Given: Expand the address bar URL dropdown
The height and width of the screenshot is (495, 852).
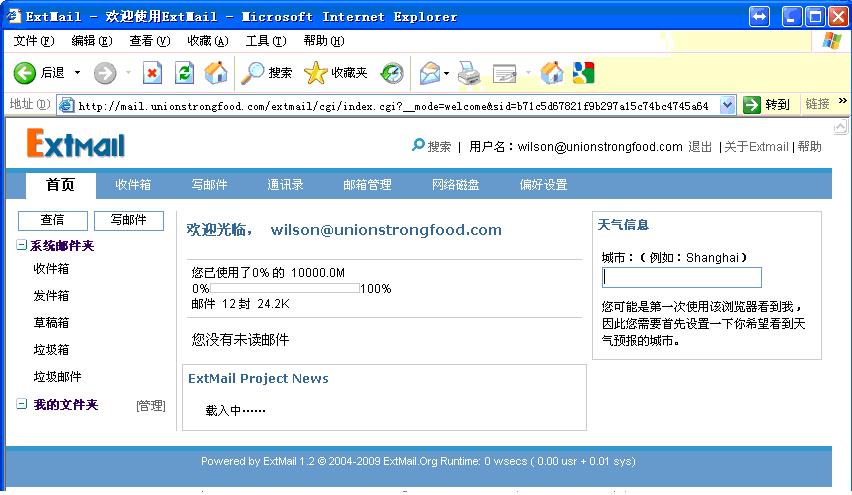Looking at the screenshot, I should pos(727,105).
